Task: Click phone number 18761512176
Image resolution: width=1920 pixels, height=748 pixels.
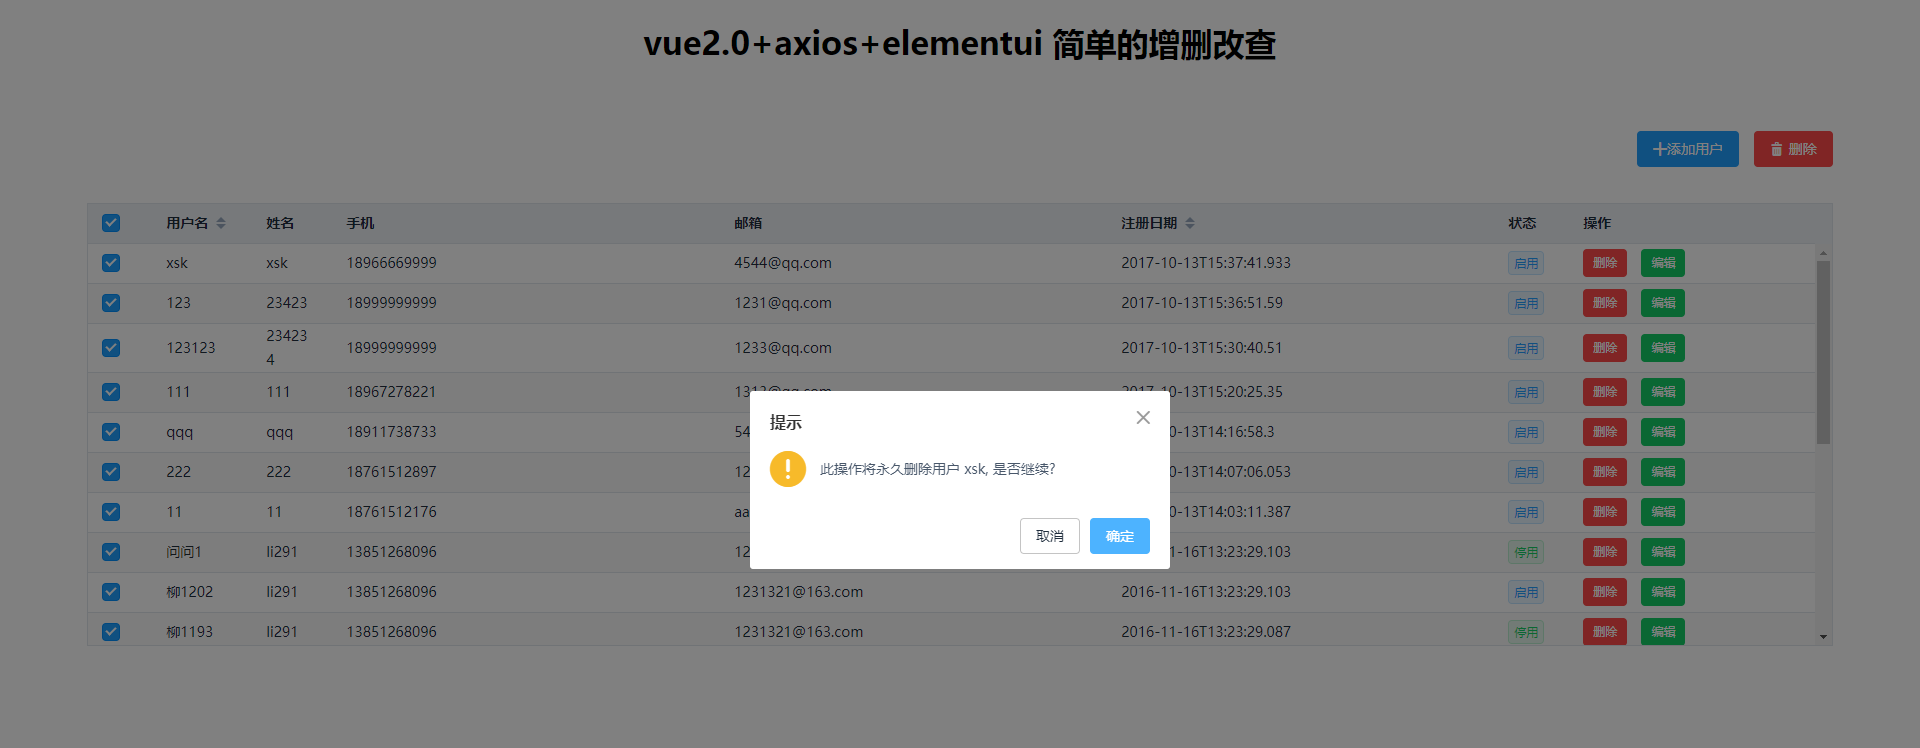Action: click(x=392, y=512)
